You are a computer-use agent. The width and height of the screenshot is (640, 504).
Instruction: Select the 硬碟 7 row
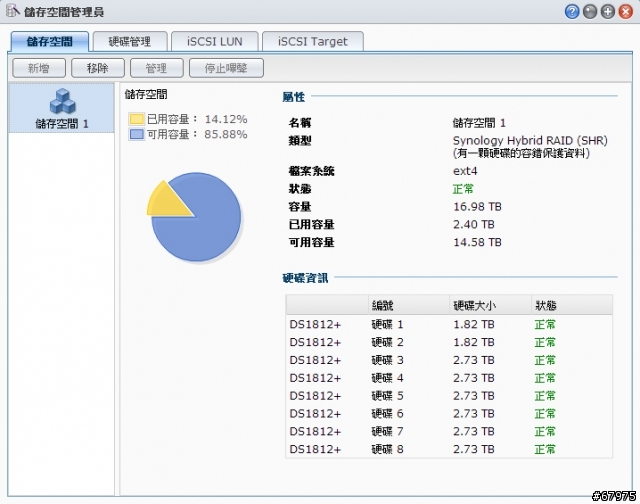449,432
